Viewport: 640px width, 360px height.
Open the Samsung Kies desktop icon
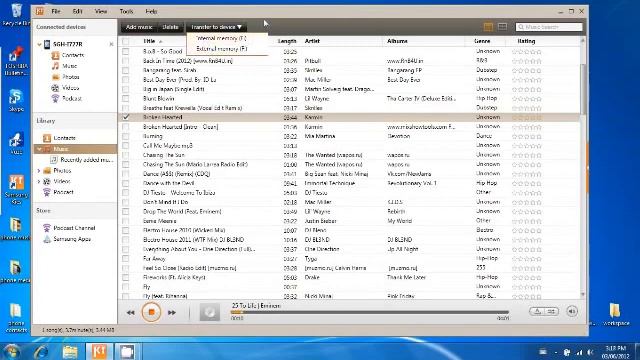pyautogui.click(x=16, y=190)
